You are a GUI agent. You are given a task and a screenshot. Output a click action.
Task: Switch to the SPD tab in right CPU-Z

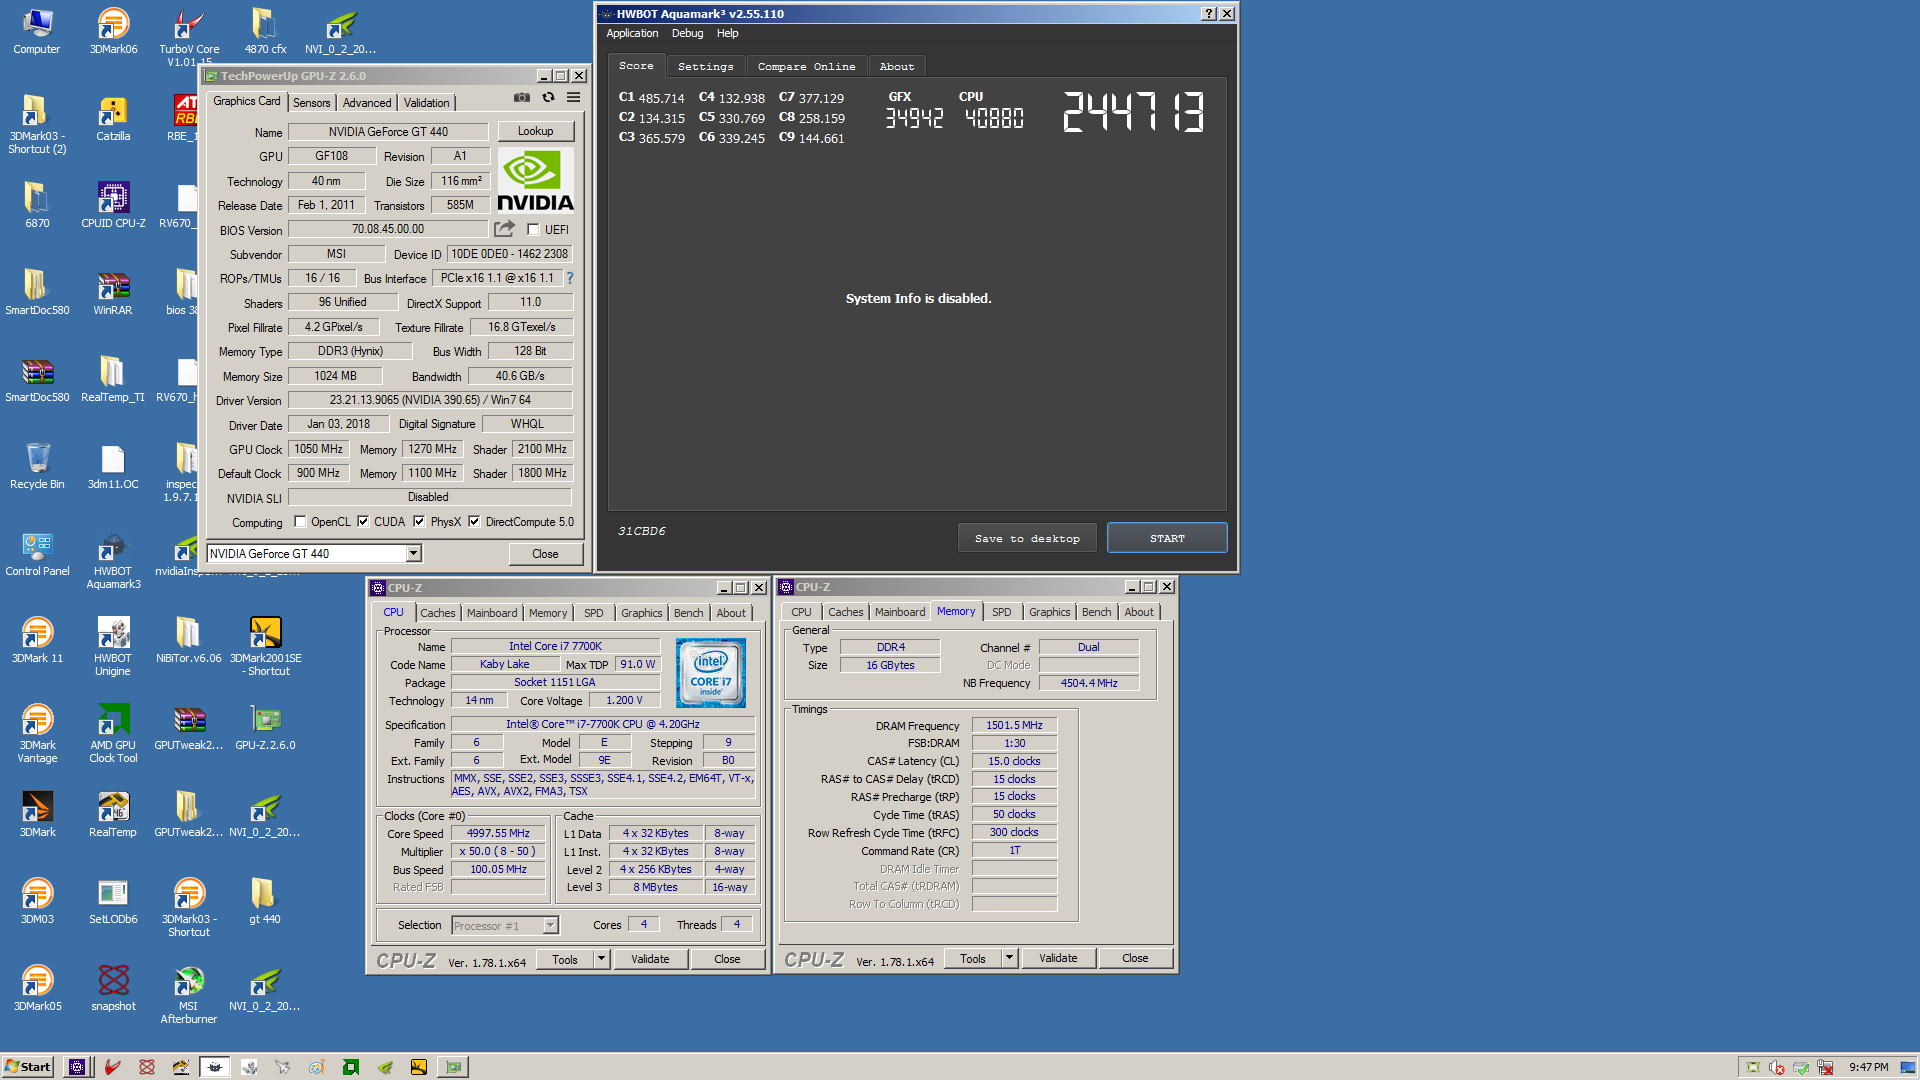(x=1001, y=612)
